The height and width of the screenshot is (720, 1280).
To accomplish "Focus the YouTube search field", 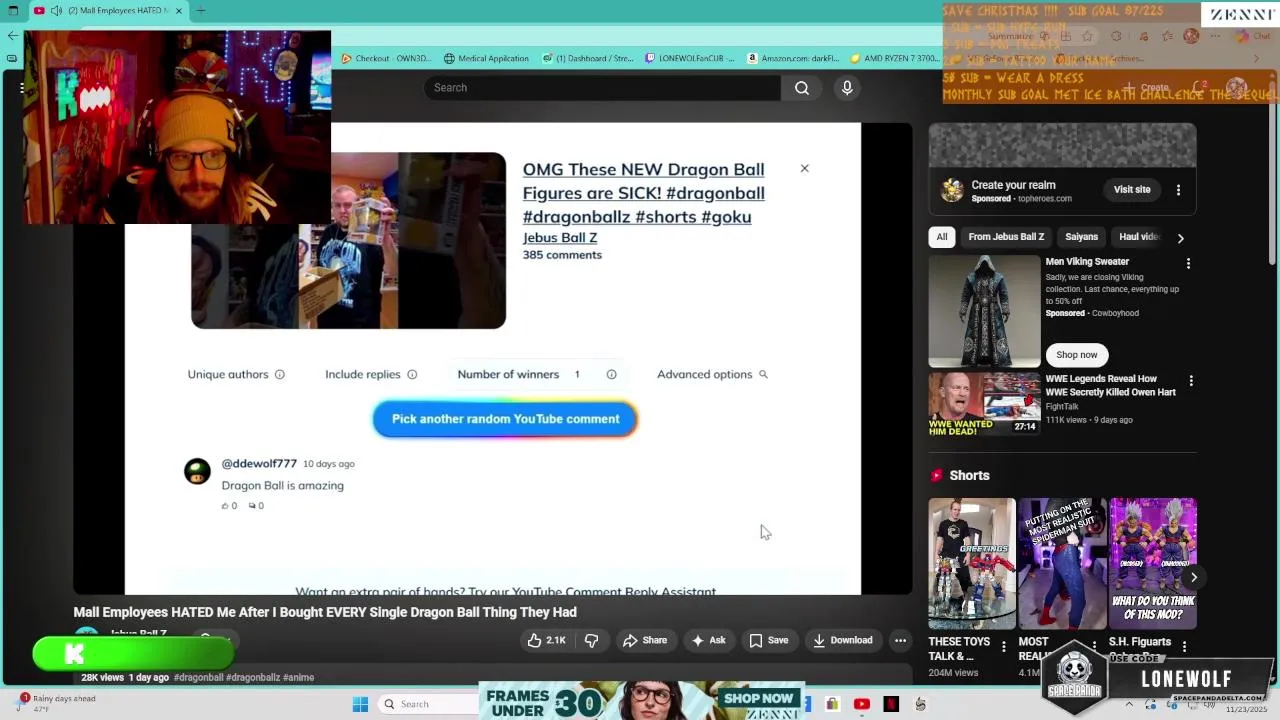I will [602, 88].
